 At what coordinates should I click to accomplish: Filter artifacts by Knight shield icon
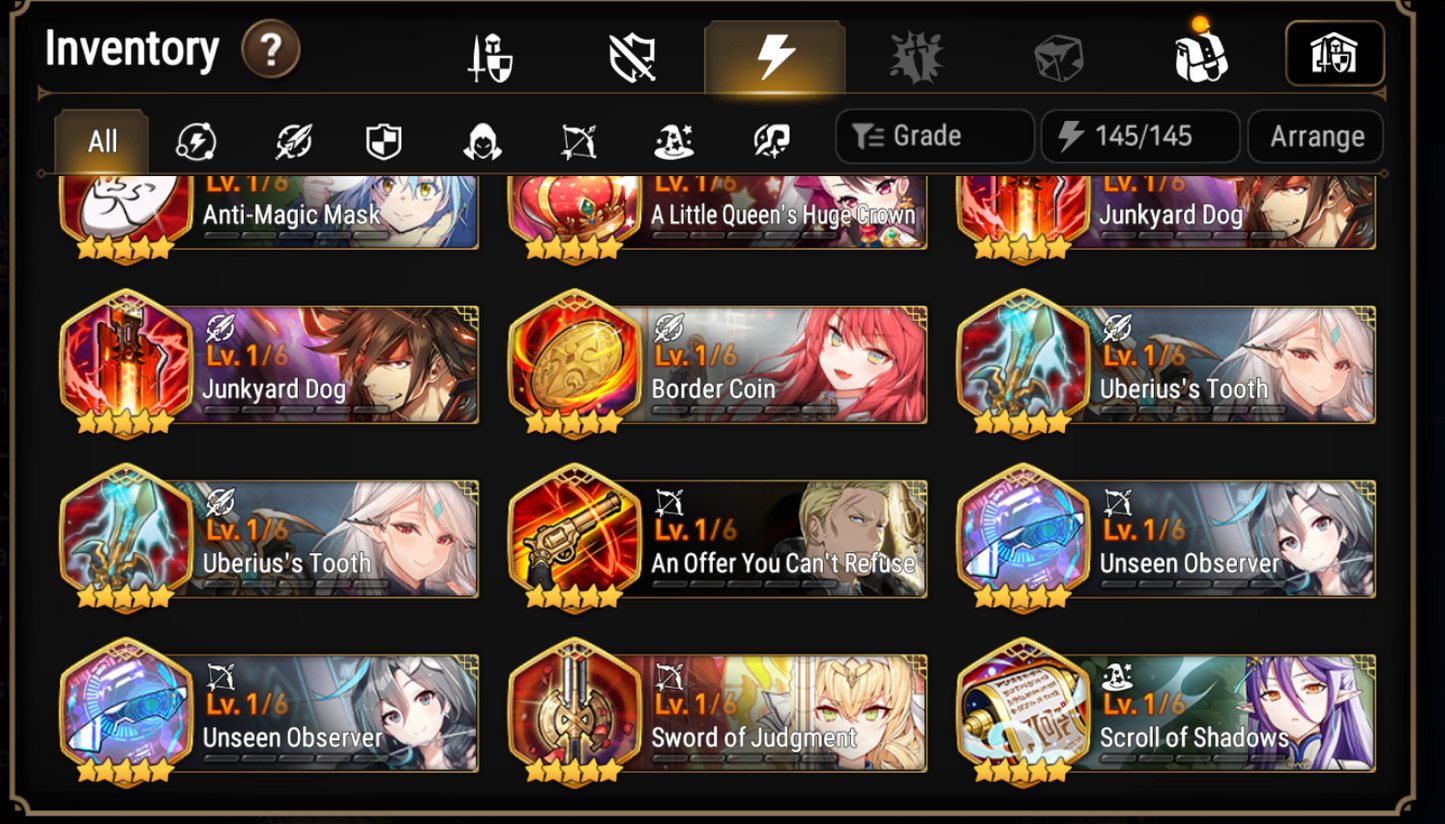[384, 142]
